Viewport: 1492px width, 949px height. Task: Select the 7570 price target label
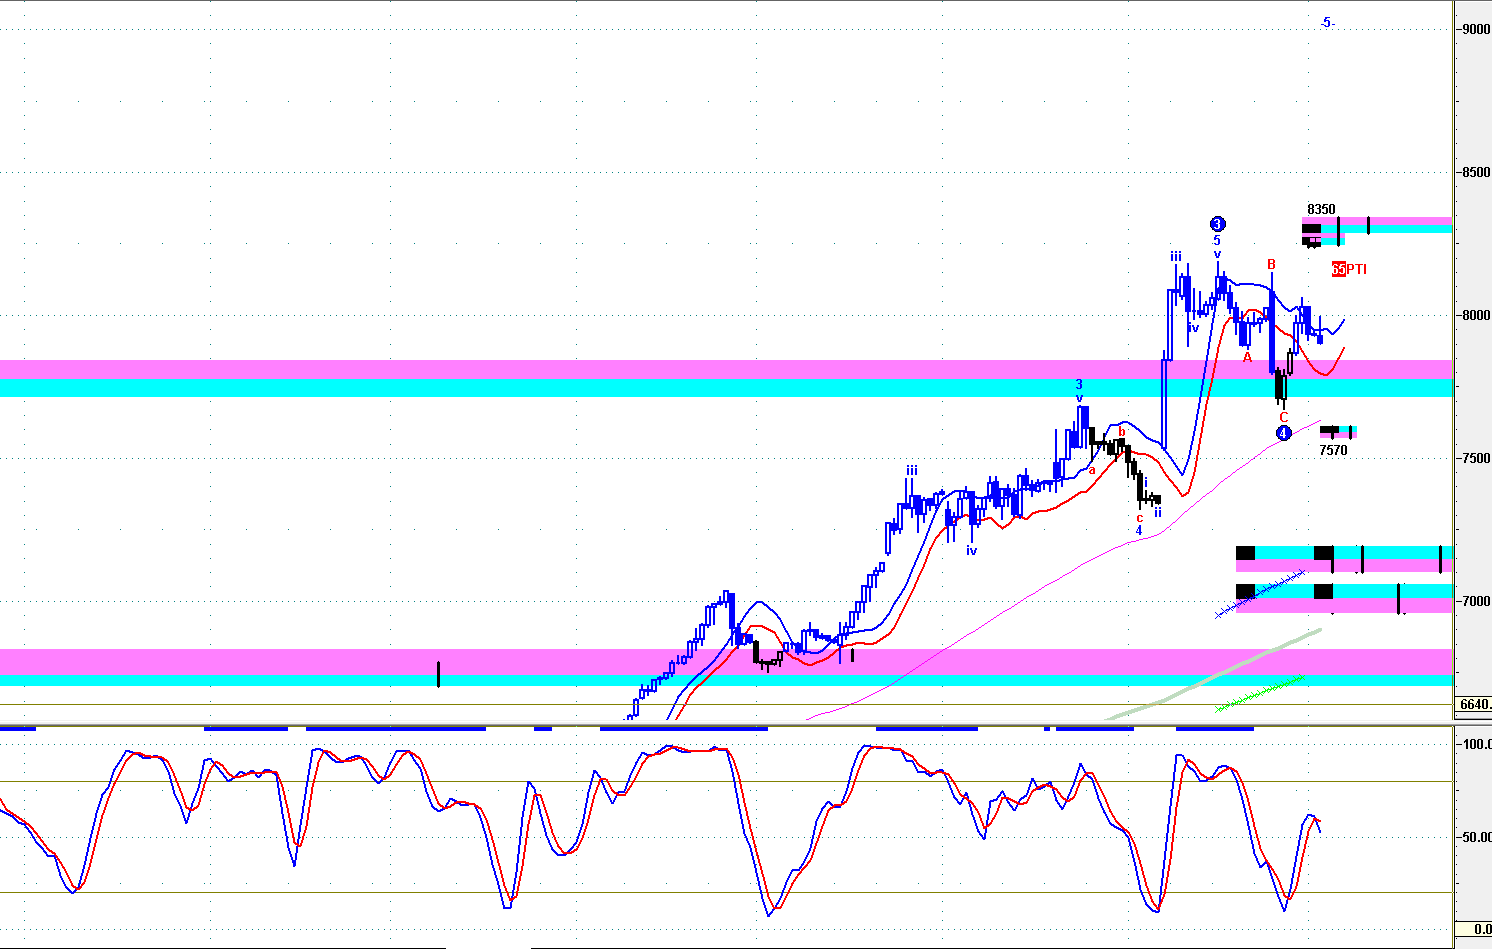pyautogui.click(x=1333, y=451)
